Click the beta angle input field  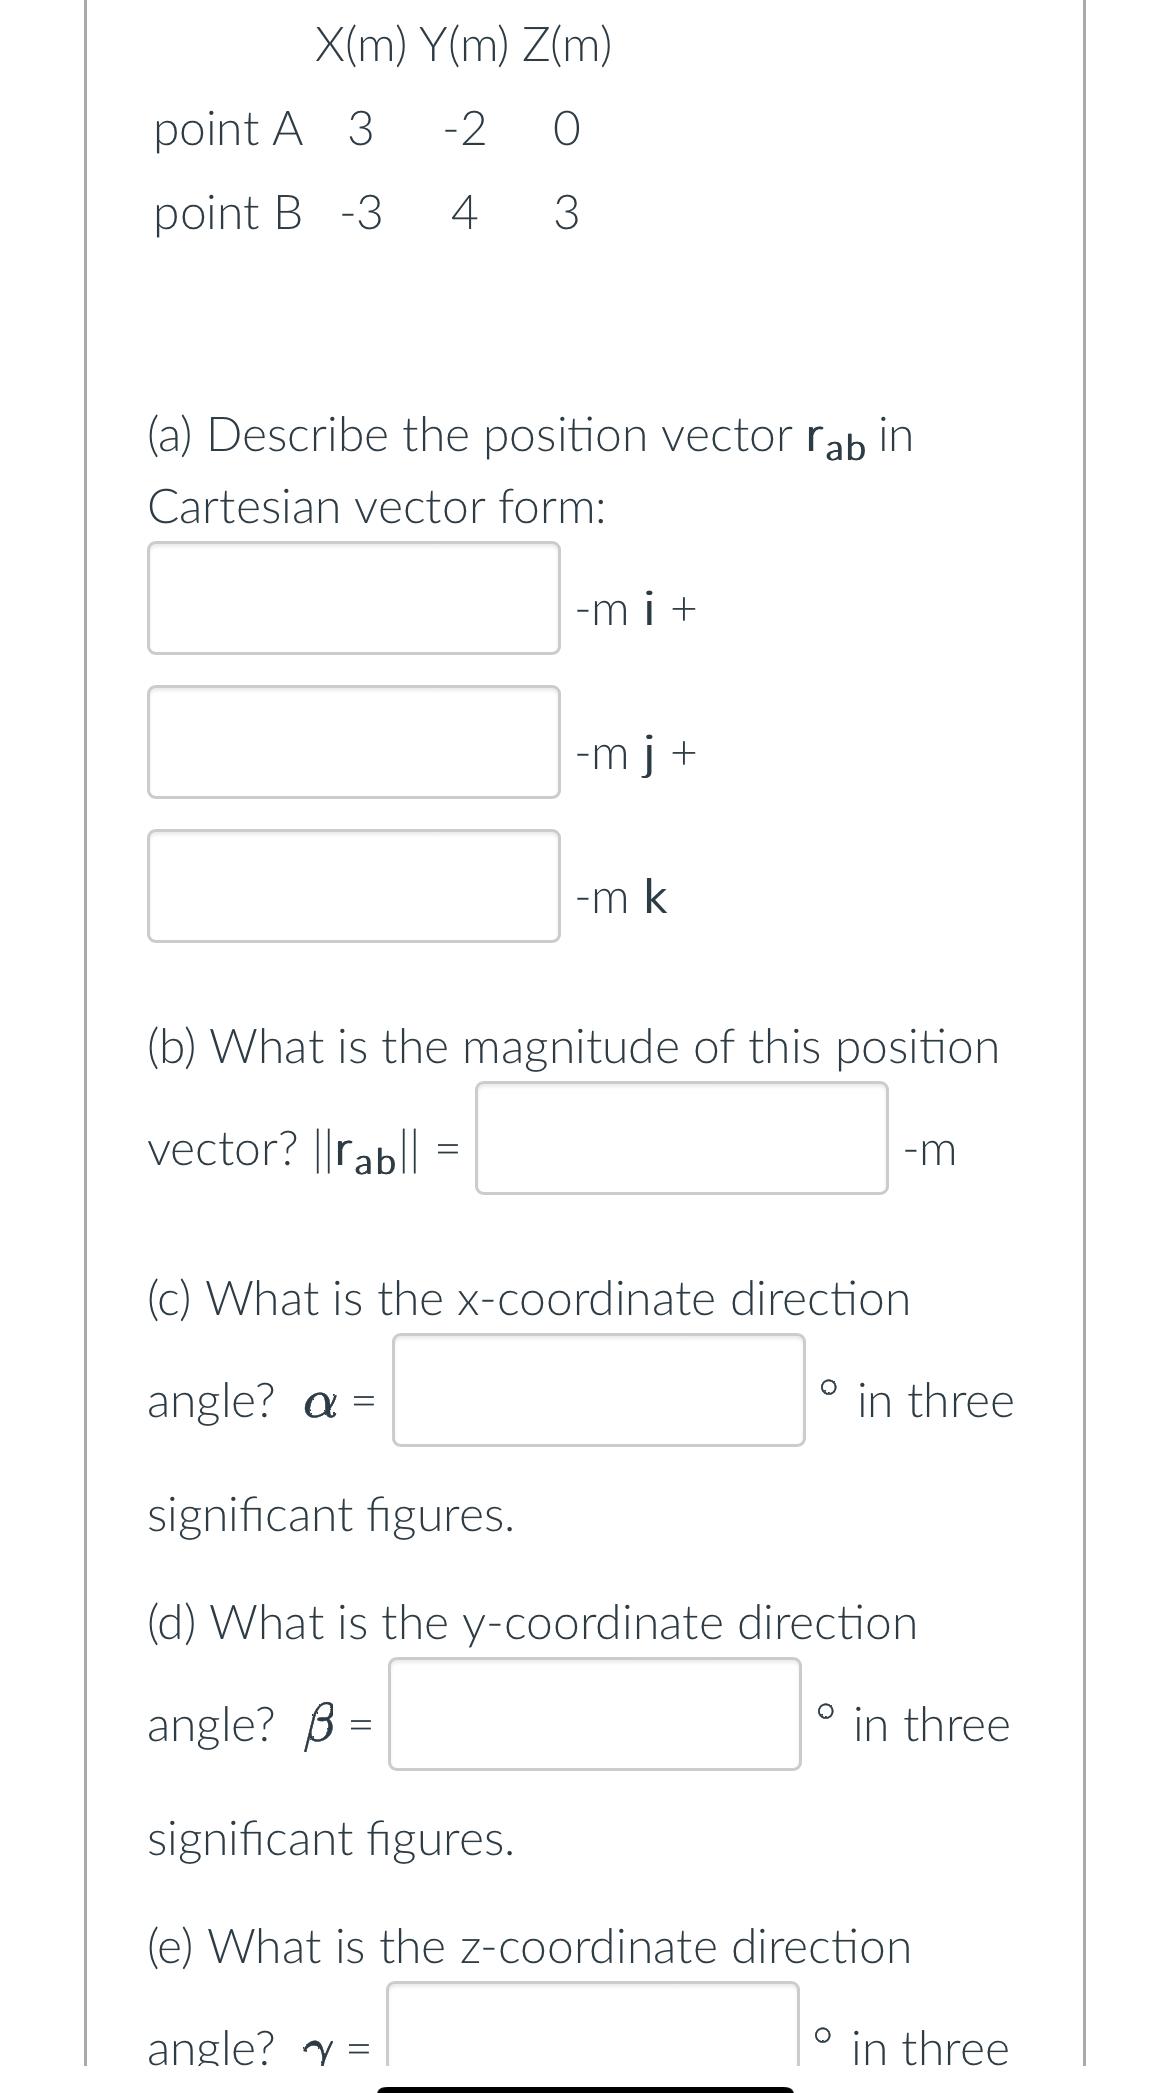click(594, 1713)
